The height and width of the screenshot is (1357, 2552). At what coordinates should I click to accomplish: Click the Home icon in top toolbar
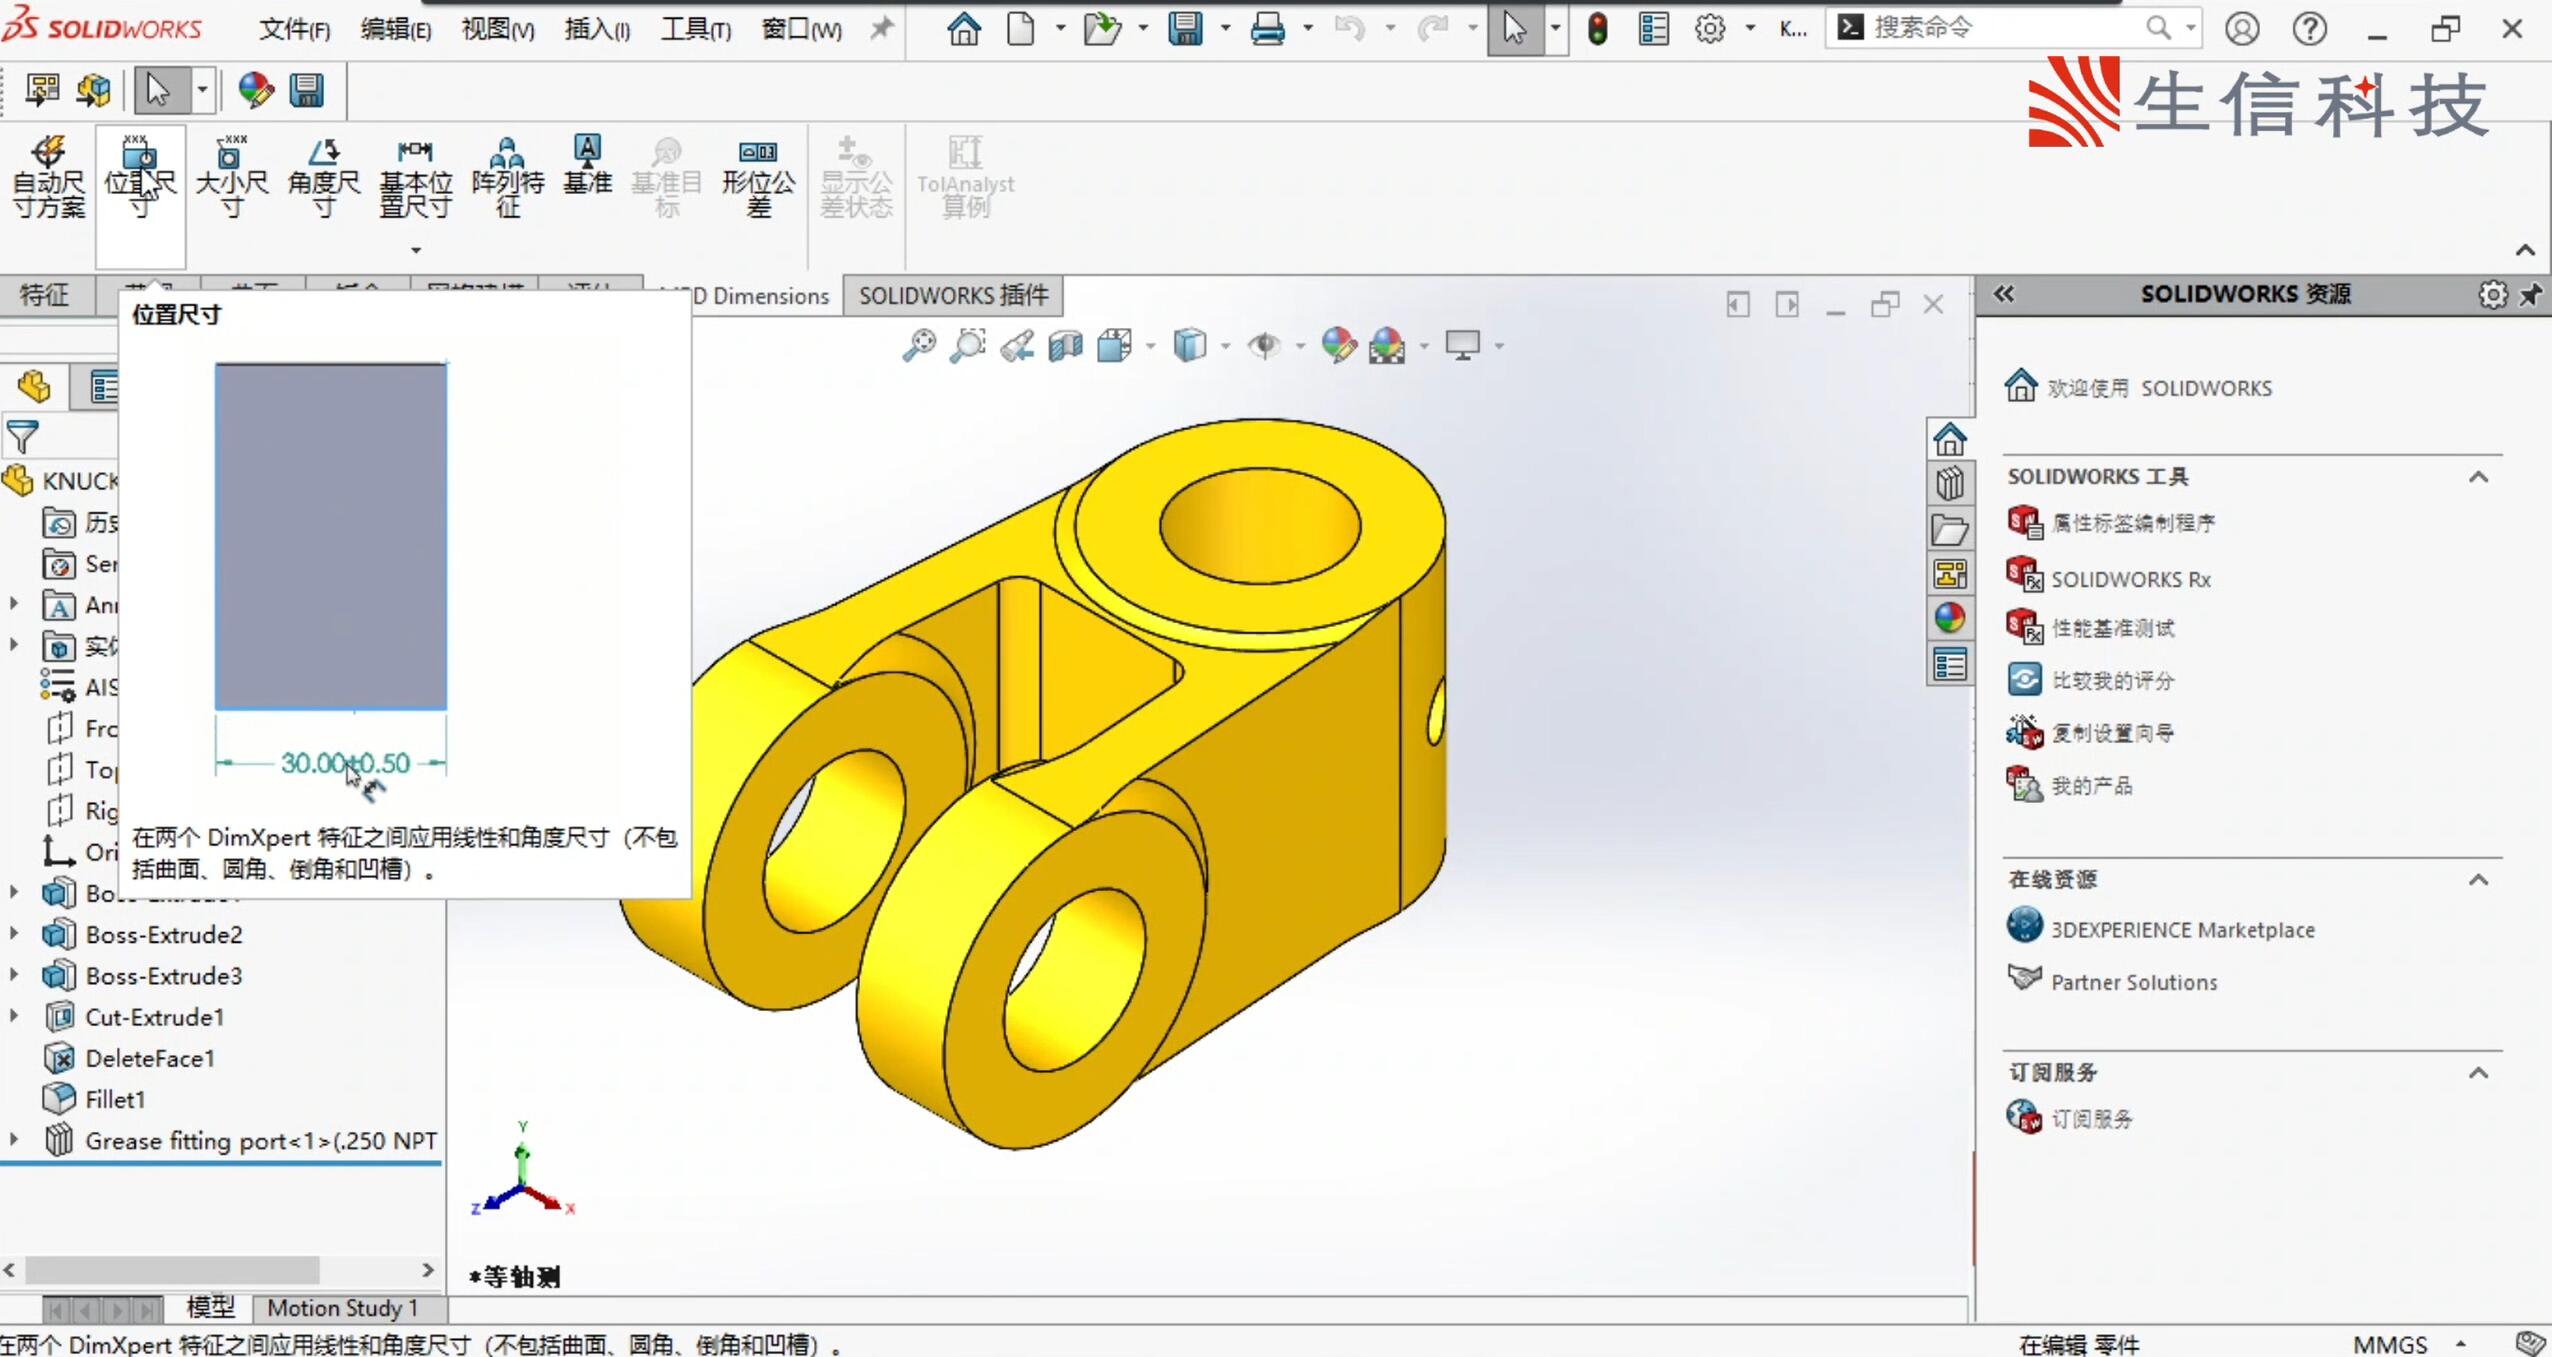pyautogui.click(x=964, y=29)
